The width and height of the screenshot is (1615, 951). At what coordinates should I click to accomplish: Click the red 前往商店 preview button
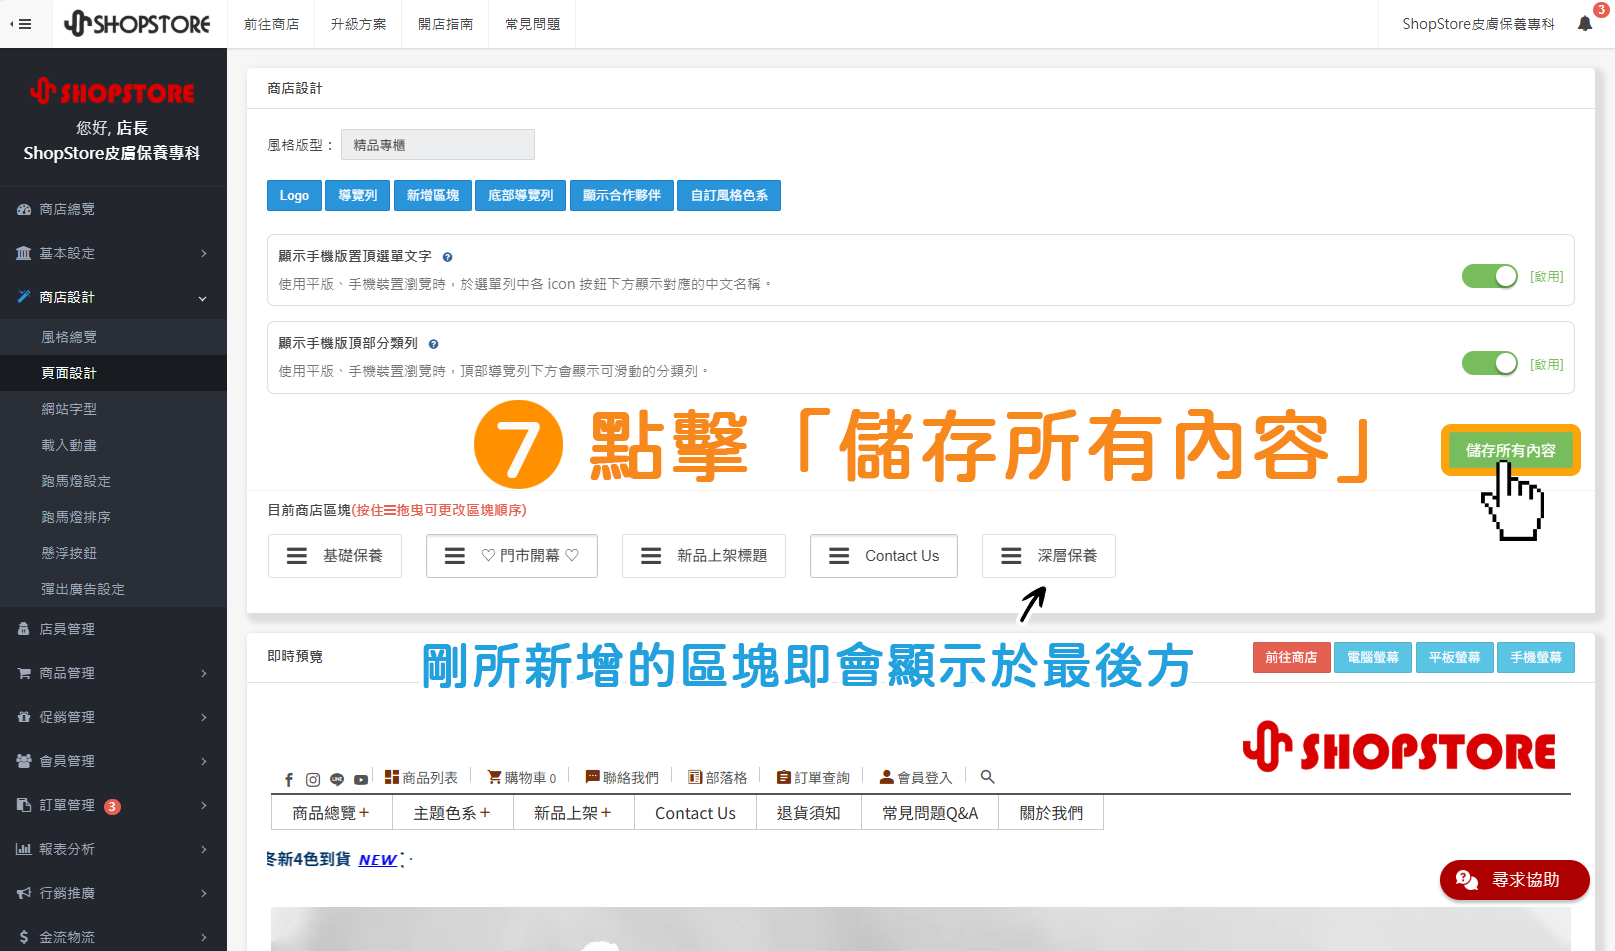(x=1291, y=658)
